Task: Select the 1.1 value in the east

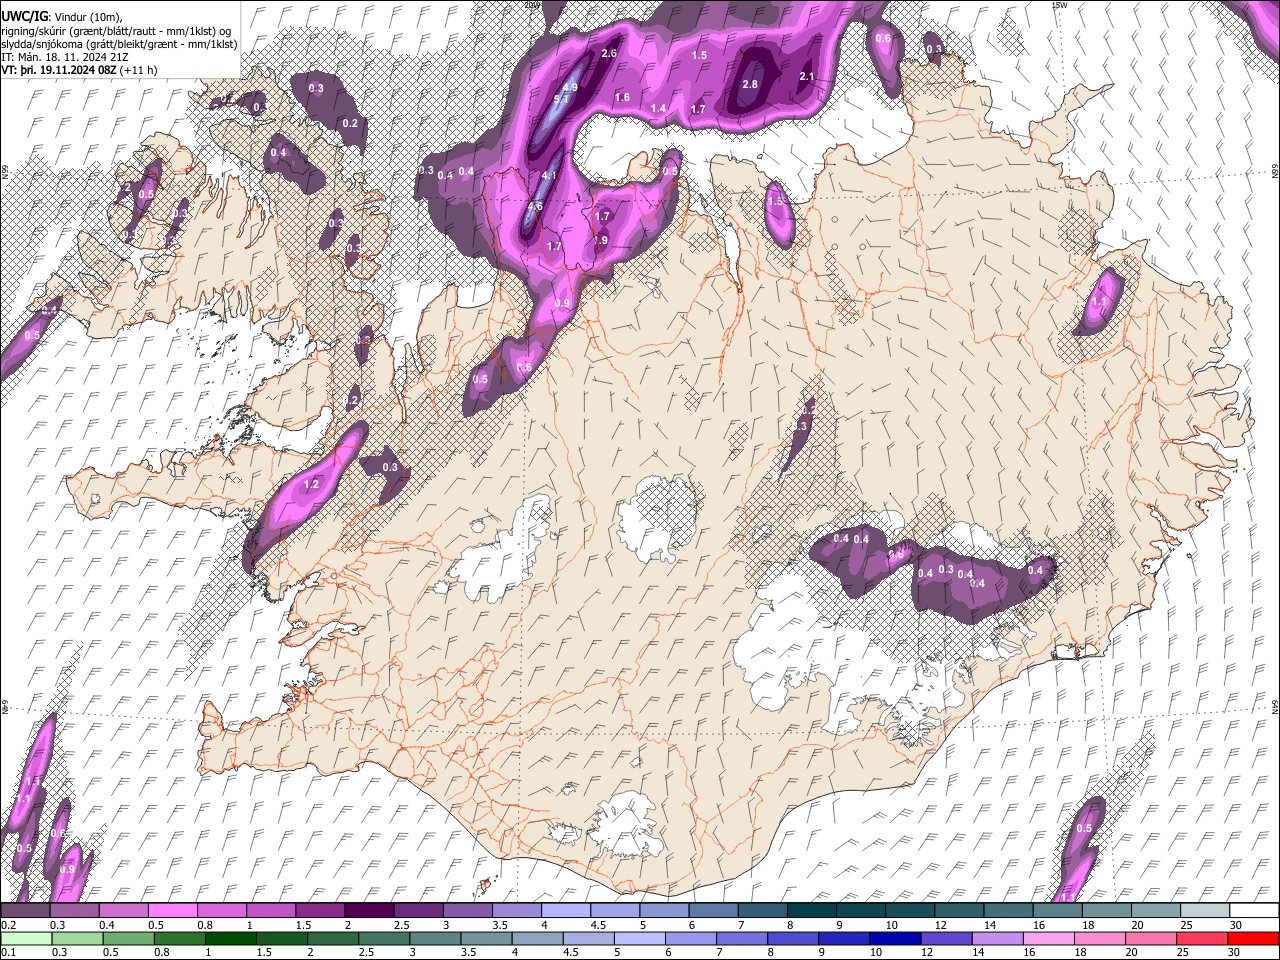Action: coord(1100,301)
